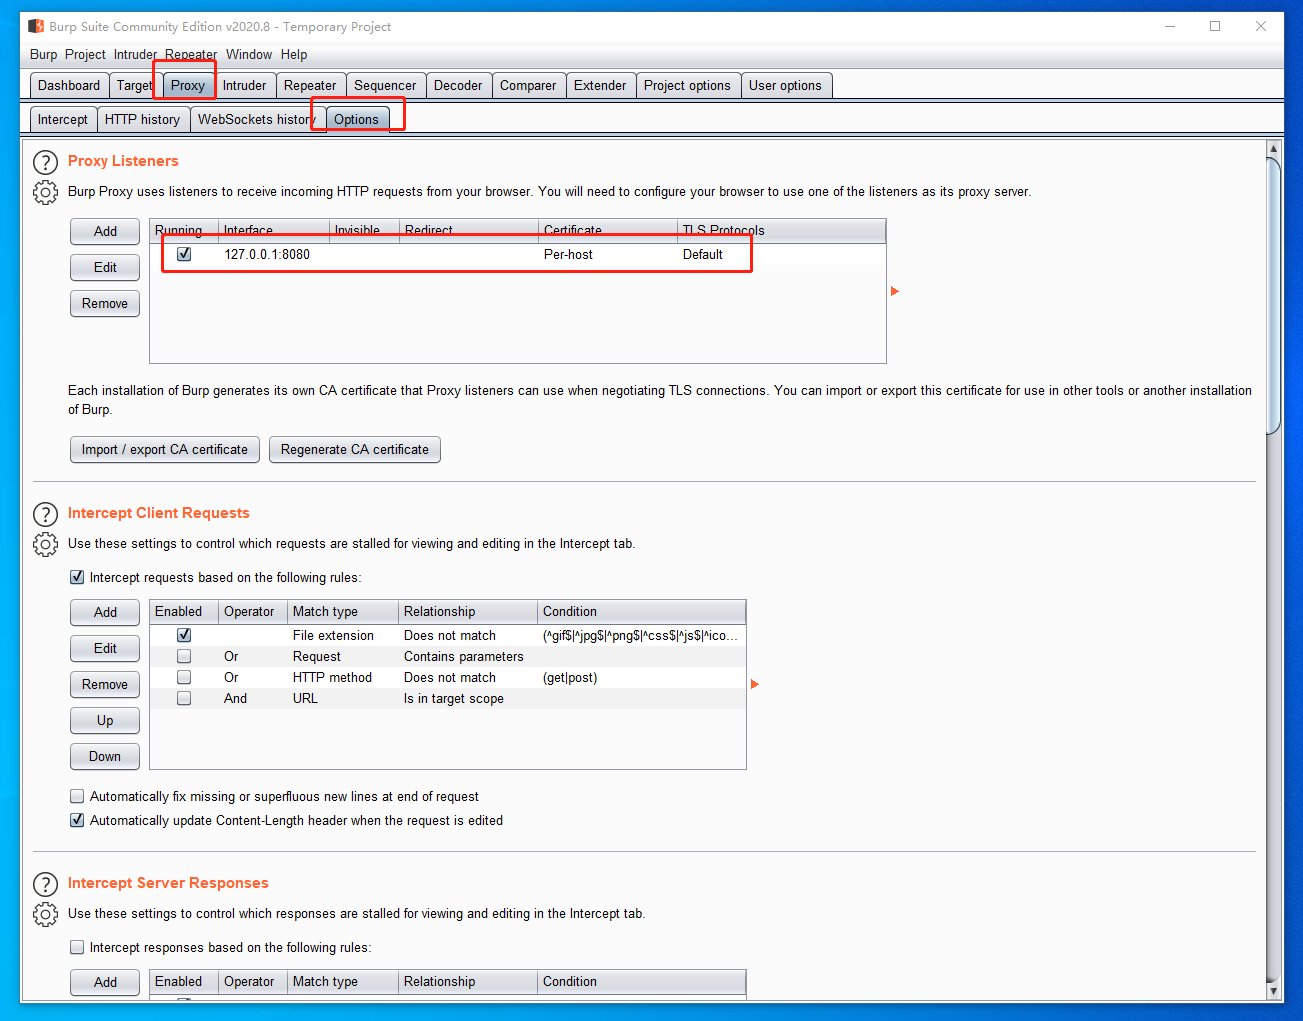Disable the File extension rule checkbox
This screenshot has height=1021, width=1303.
(x=184, y=635)
